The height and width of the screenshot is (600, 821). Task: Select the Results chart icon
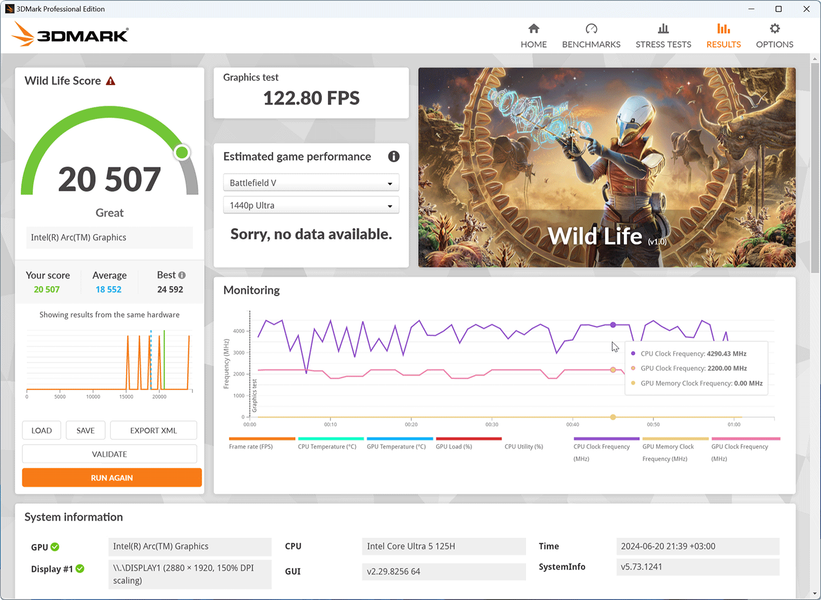[x=723, y=28]
